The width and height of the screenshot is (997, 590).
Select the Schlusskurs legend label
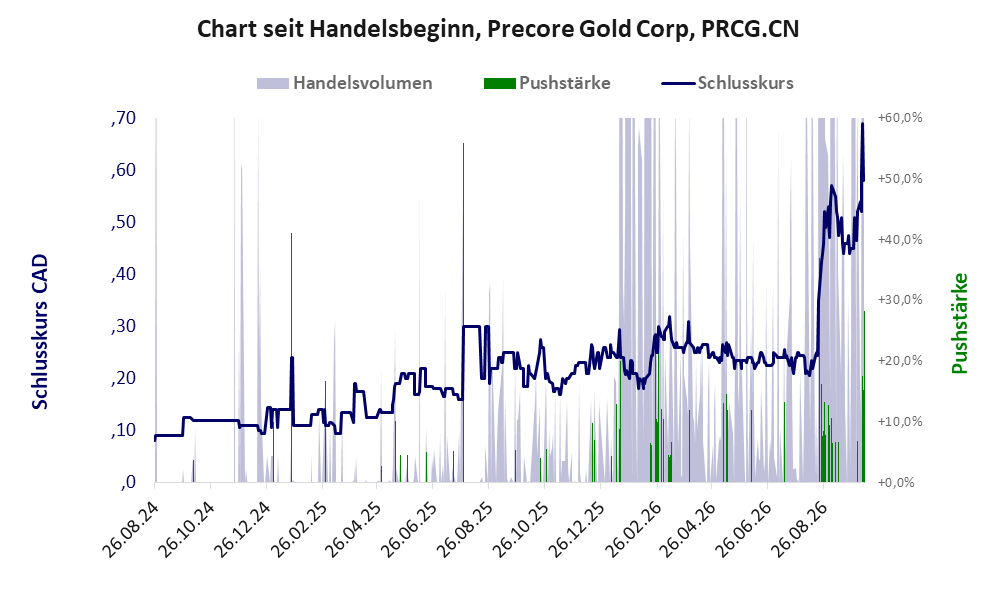tap(745, 83)
